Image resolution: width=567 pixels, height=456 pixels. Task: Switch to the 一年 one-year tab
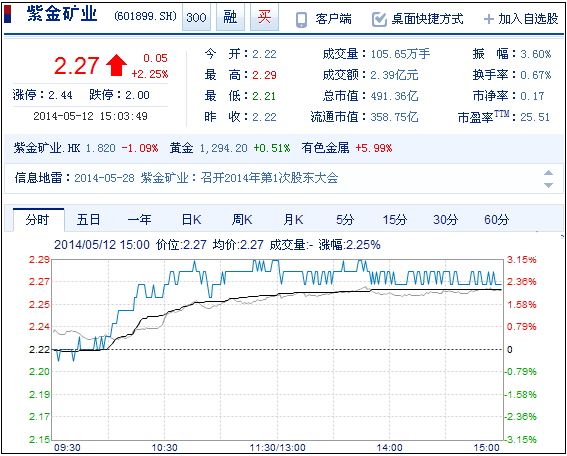140,220
